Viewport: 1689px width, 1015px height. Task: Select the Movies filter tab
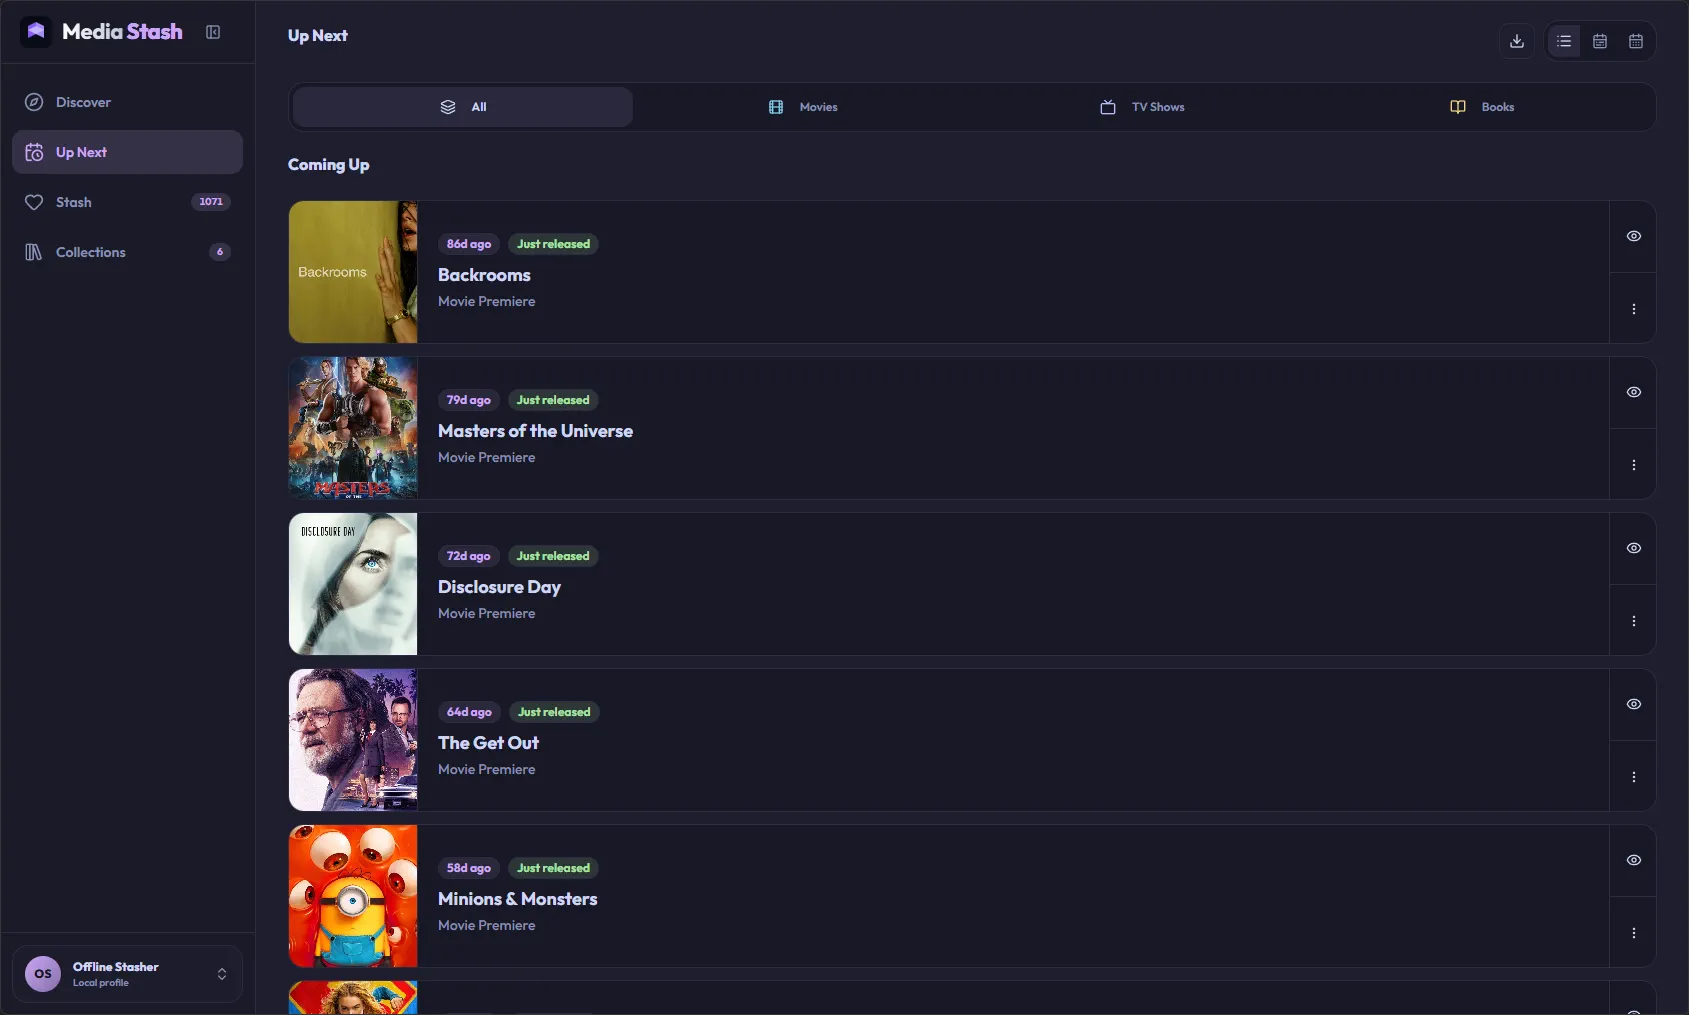(803, 107)
